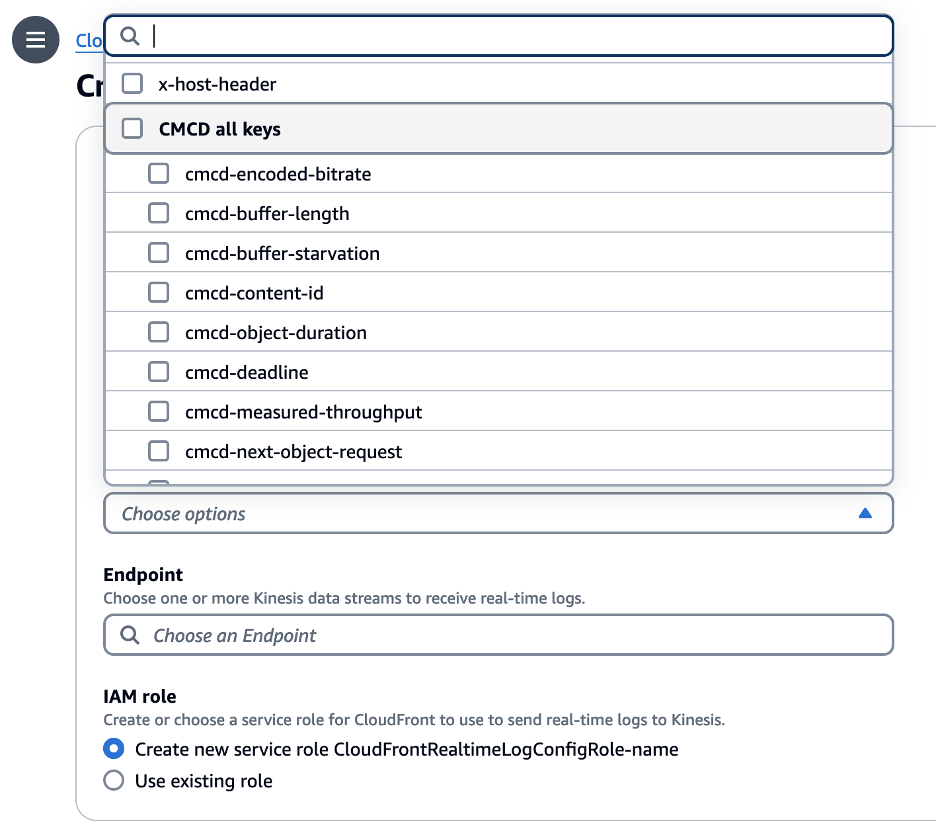Open the navigation hamburger menu
Image resolution: width=936 pixels, height=834 pixels.
click(x=35, y=40)
